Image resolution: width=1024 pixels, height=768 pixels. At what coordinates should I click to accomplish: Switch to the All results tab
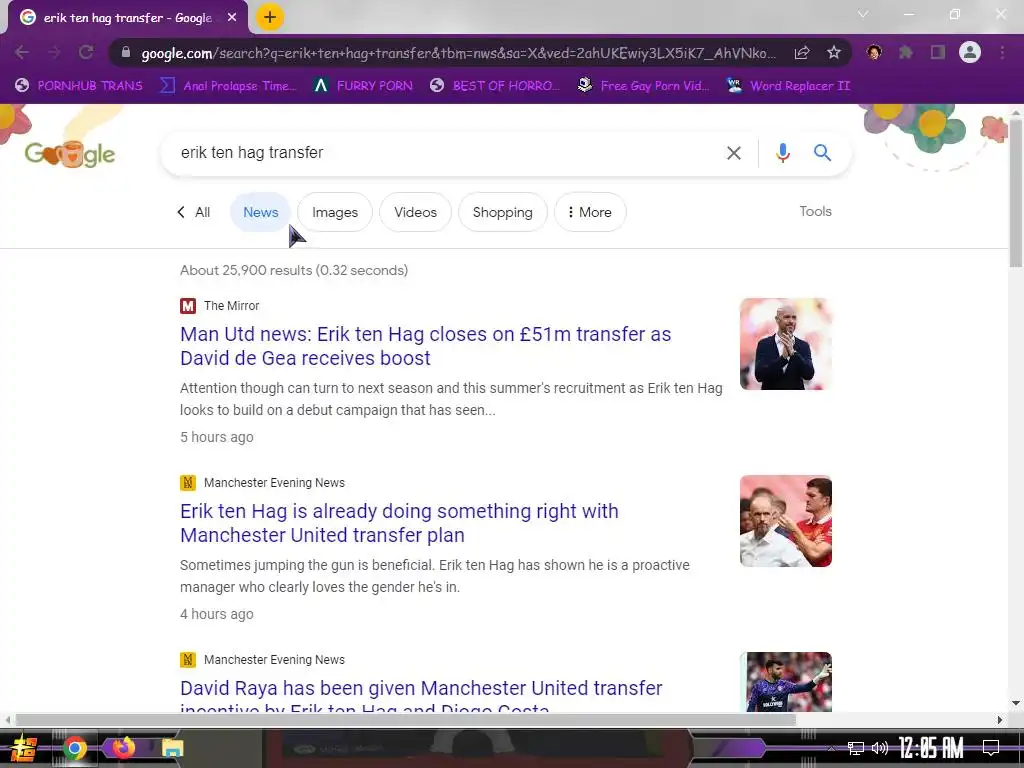pos(195,212)
